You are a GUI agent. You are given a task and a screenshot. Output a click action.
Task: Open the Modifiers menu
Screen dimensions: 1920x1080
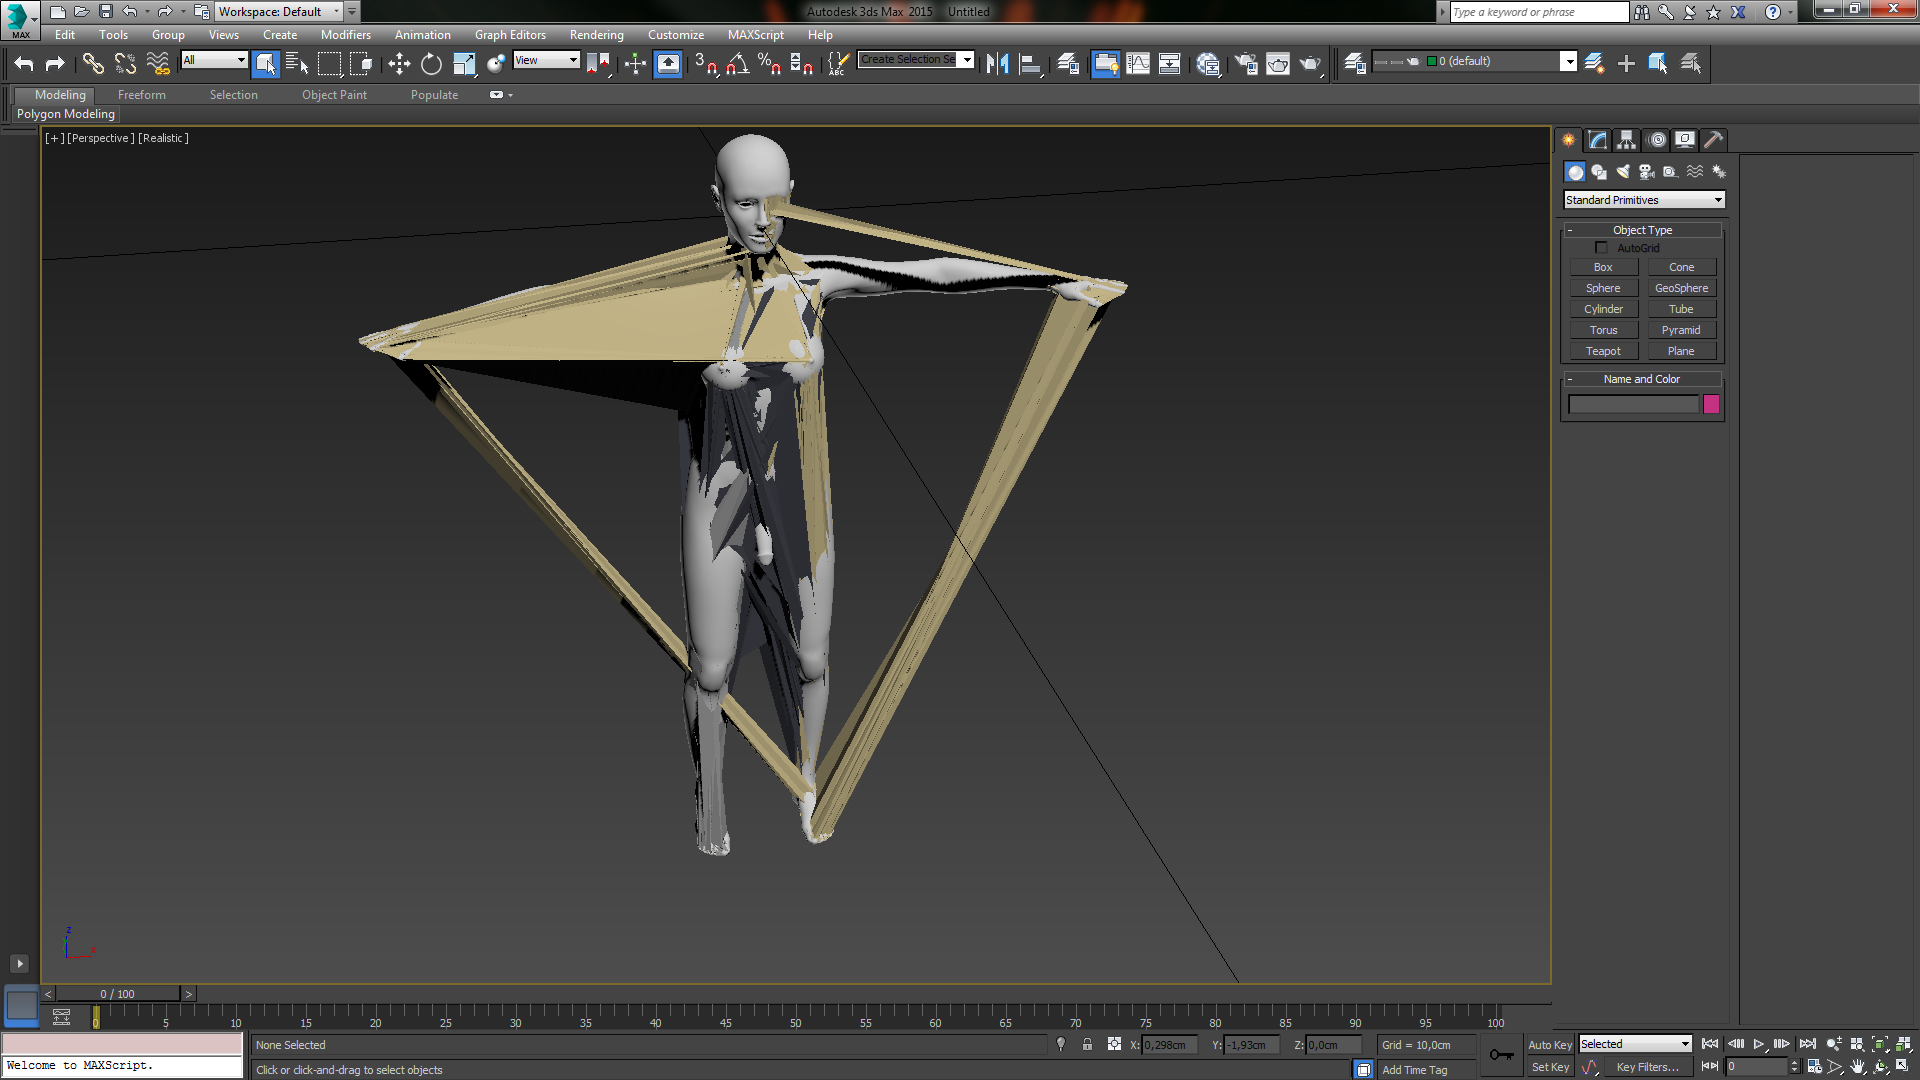point(345,35)
